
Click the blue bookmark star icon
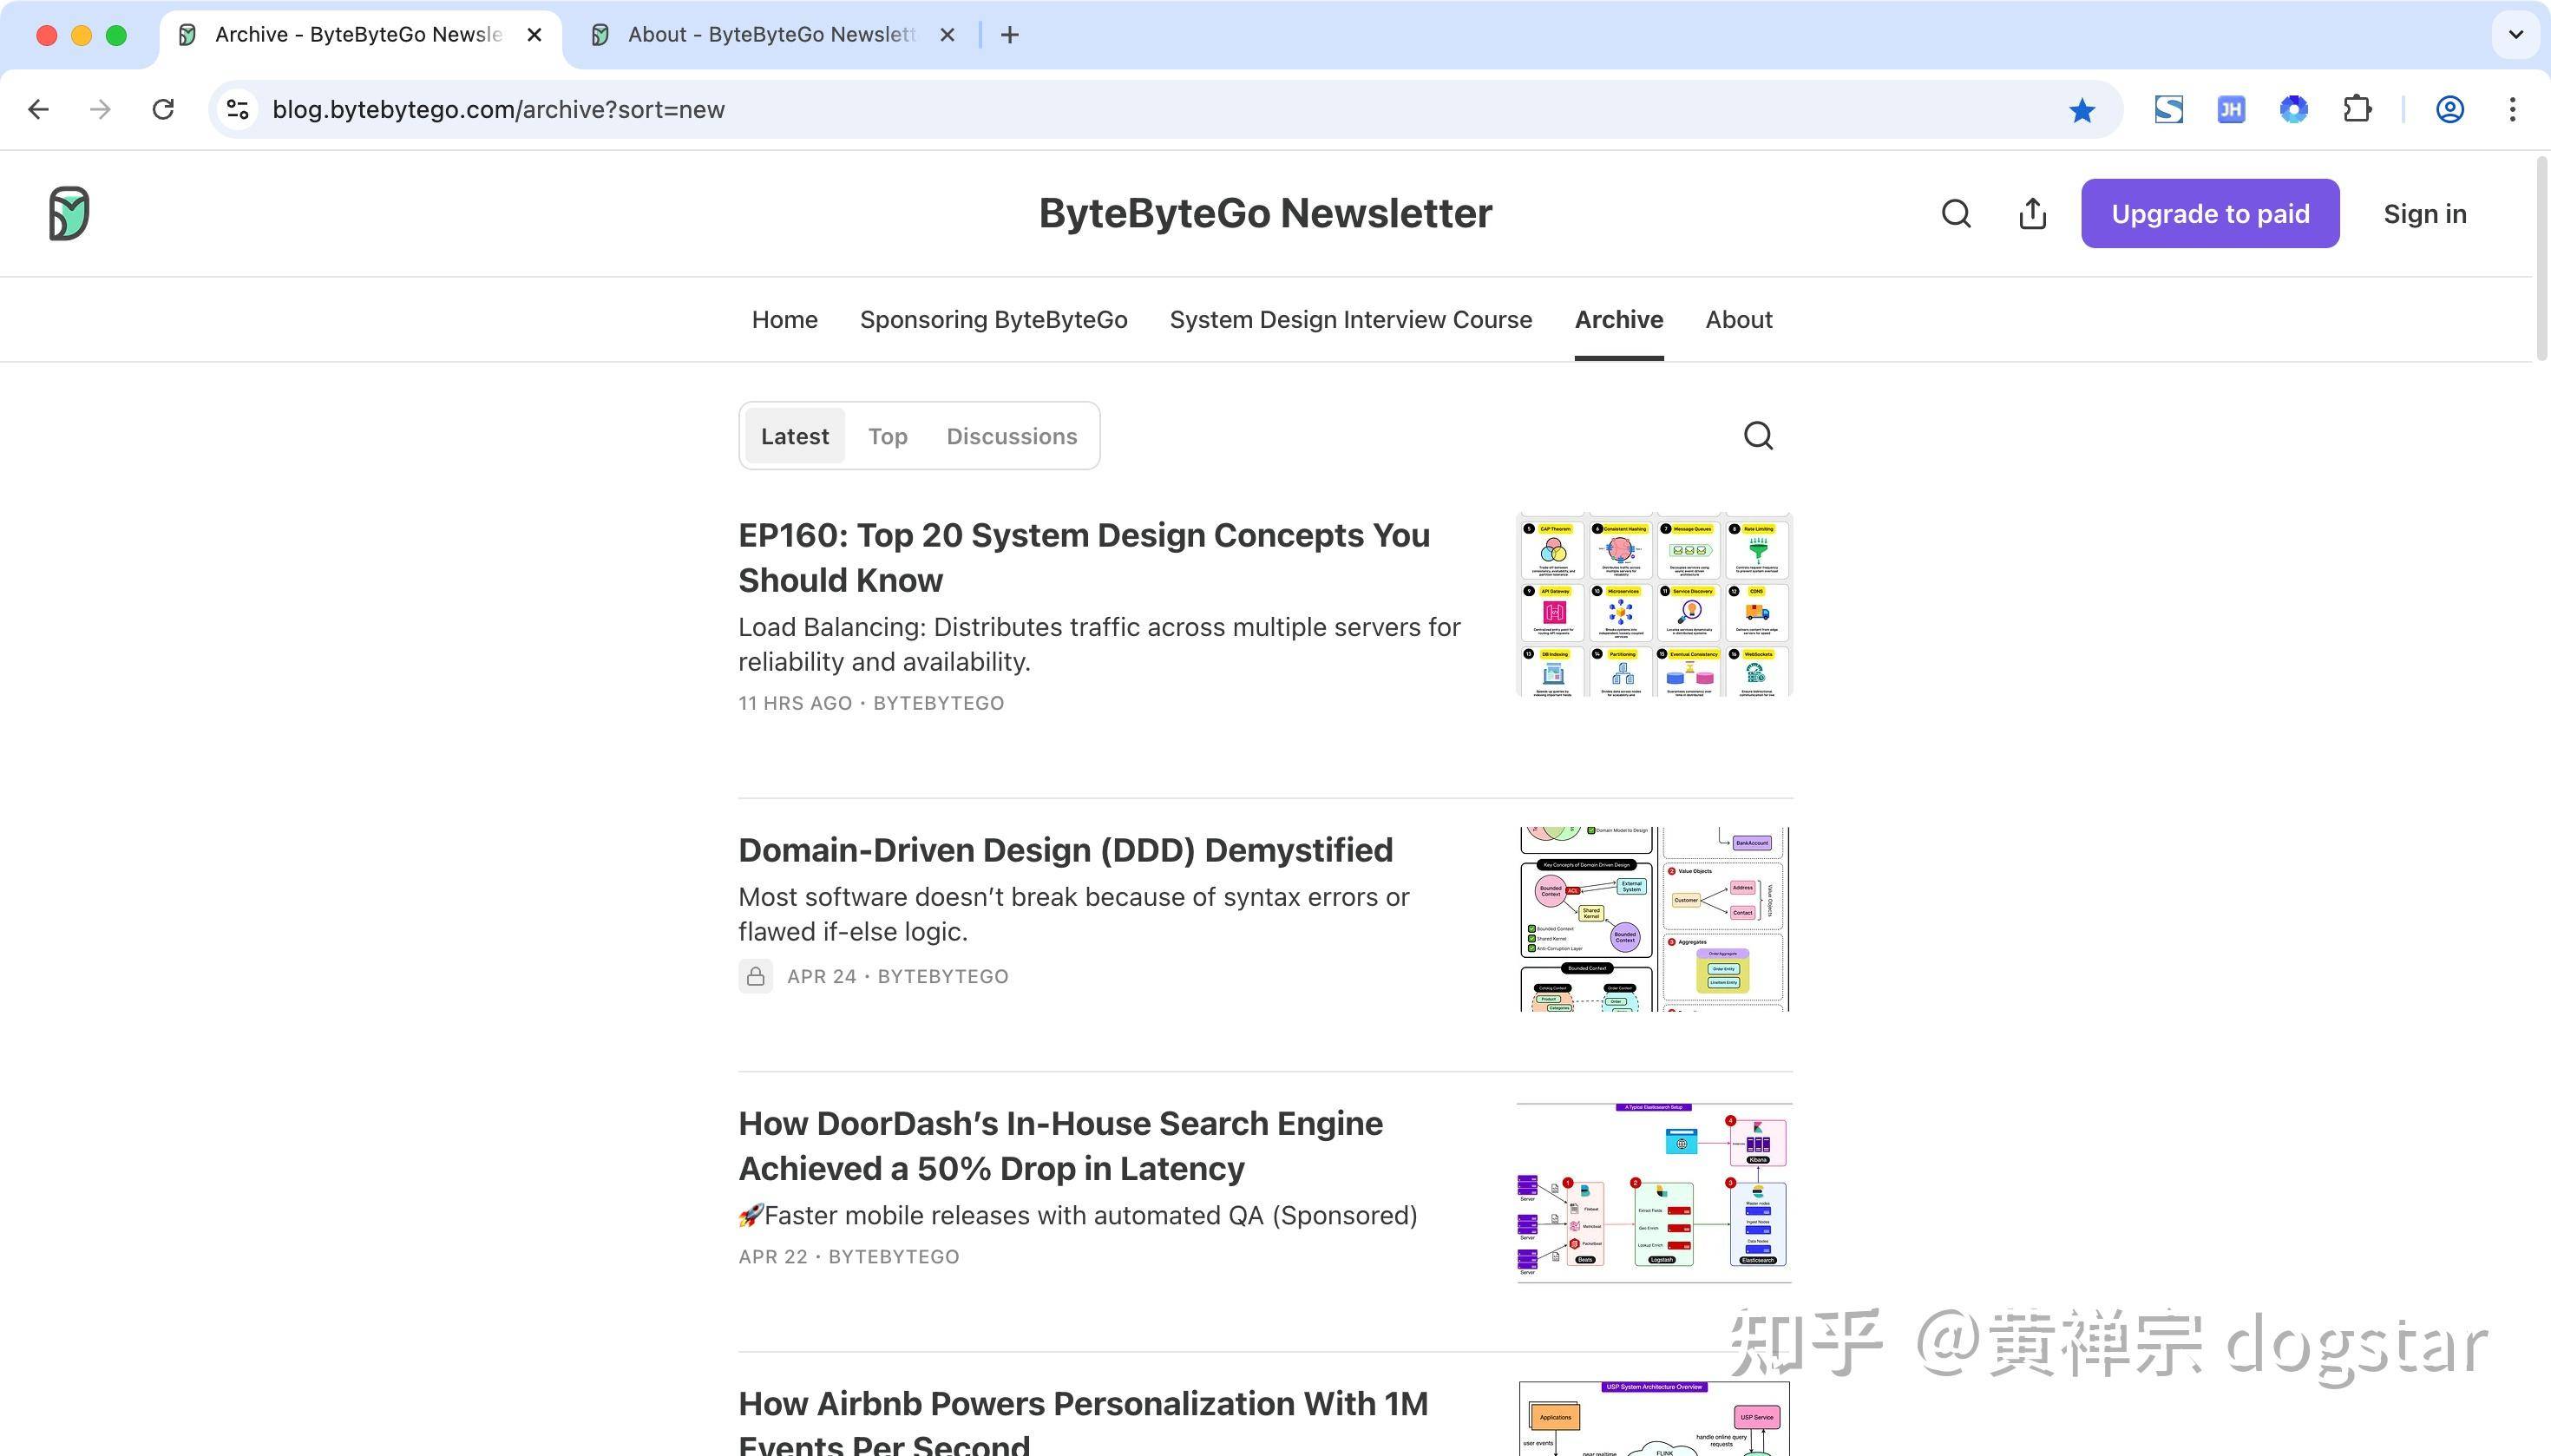click(2082, 109)
